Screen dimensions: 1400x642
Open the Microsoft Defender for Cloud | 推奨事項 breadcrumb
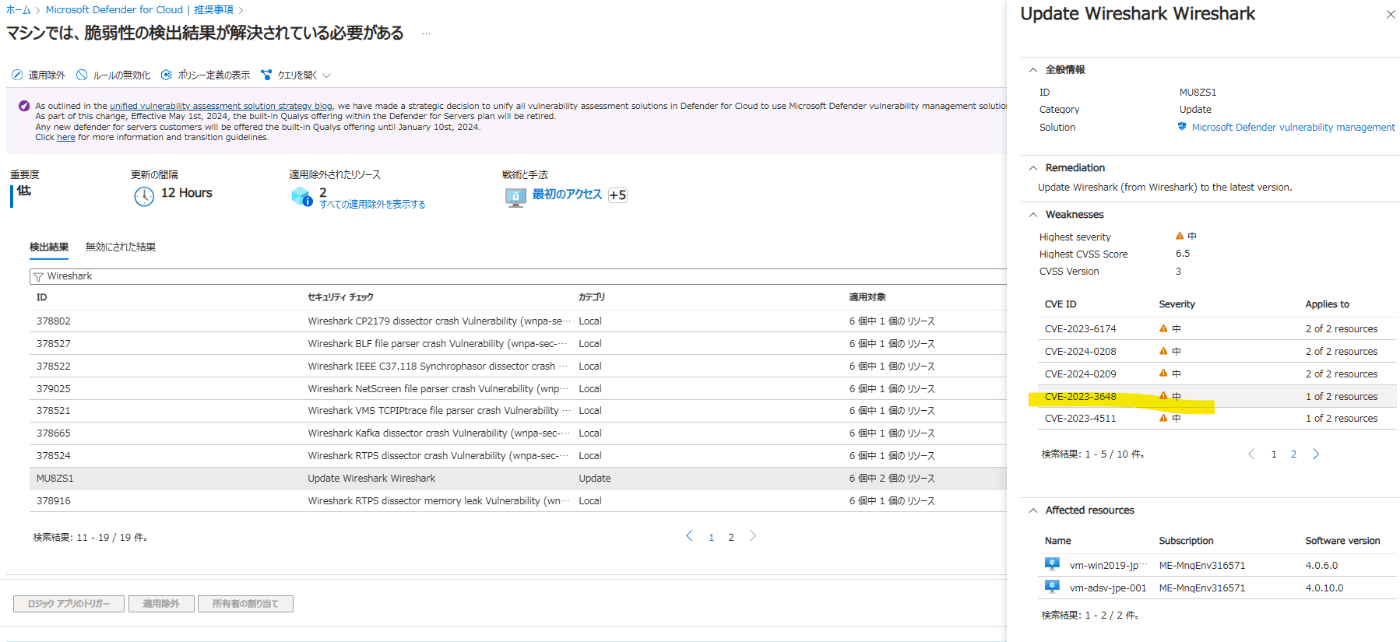[x=140, y=9]
